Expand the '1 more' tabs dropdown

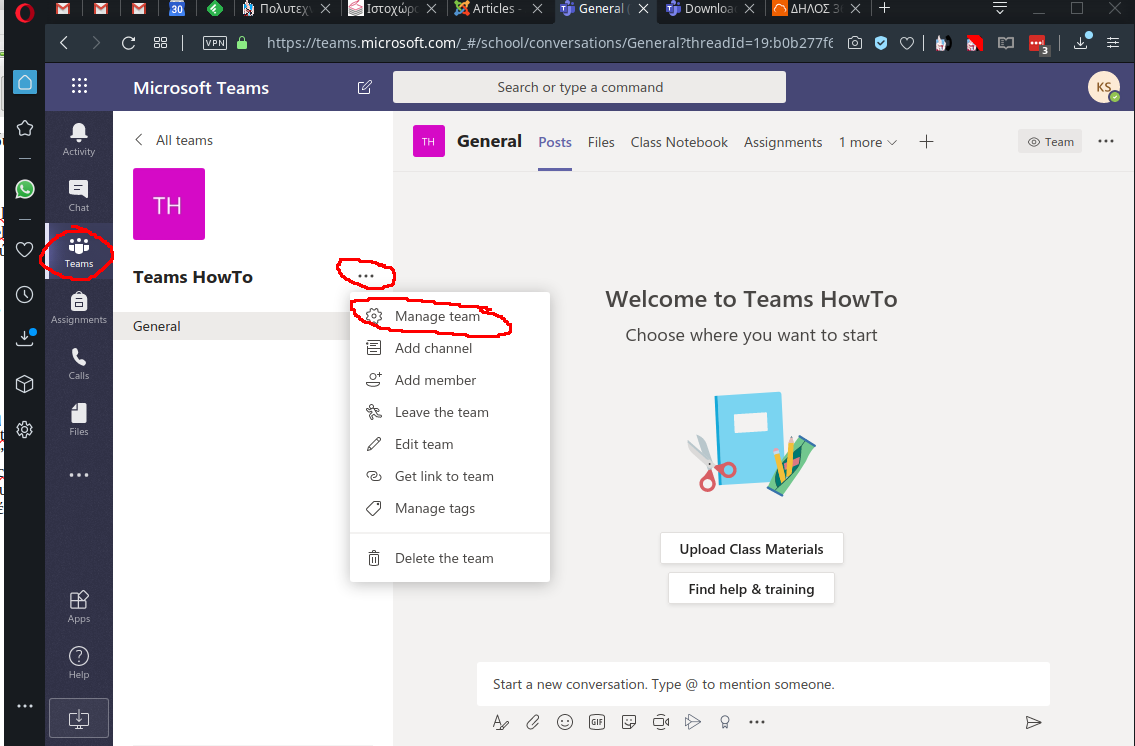pyautogui.click(x=867, y=142)
